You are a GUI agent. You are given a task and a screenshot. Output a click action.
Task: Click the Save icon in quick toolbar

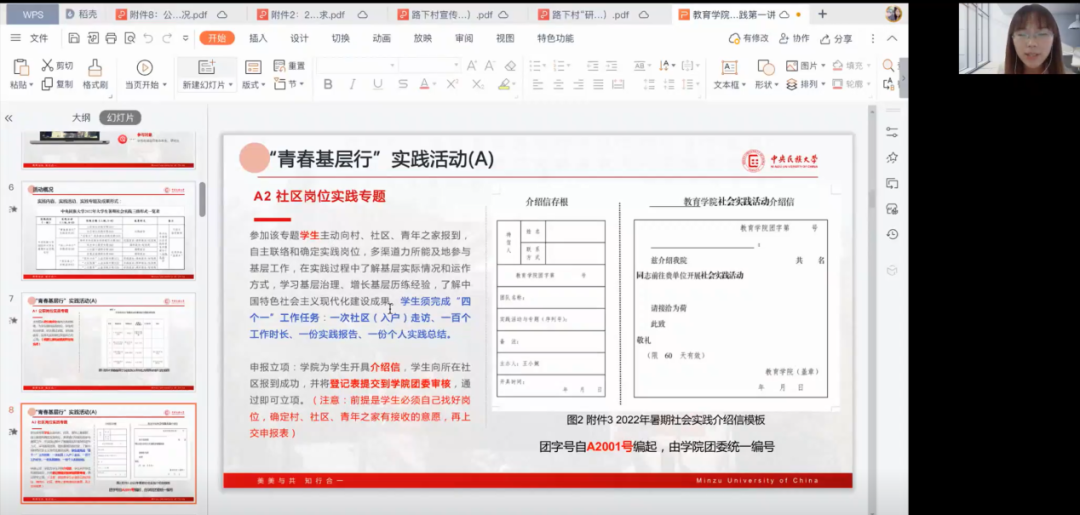pos(74,38)
